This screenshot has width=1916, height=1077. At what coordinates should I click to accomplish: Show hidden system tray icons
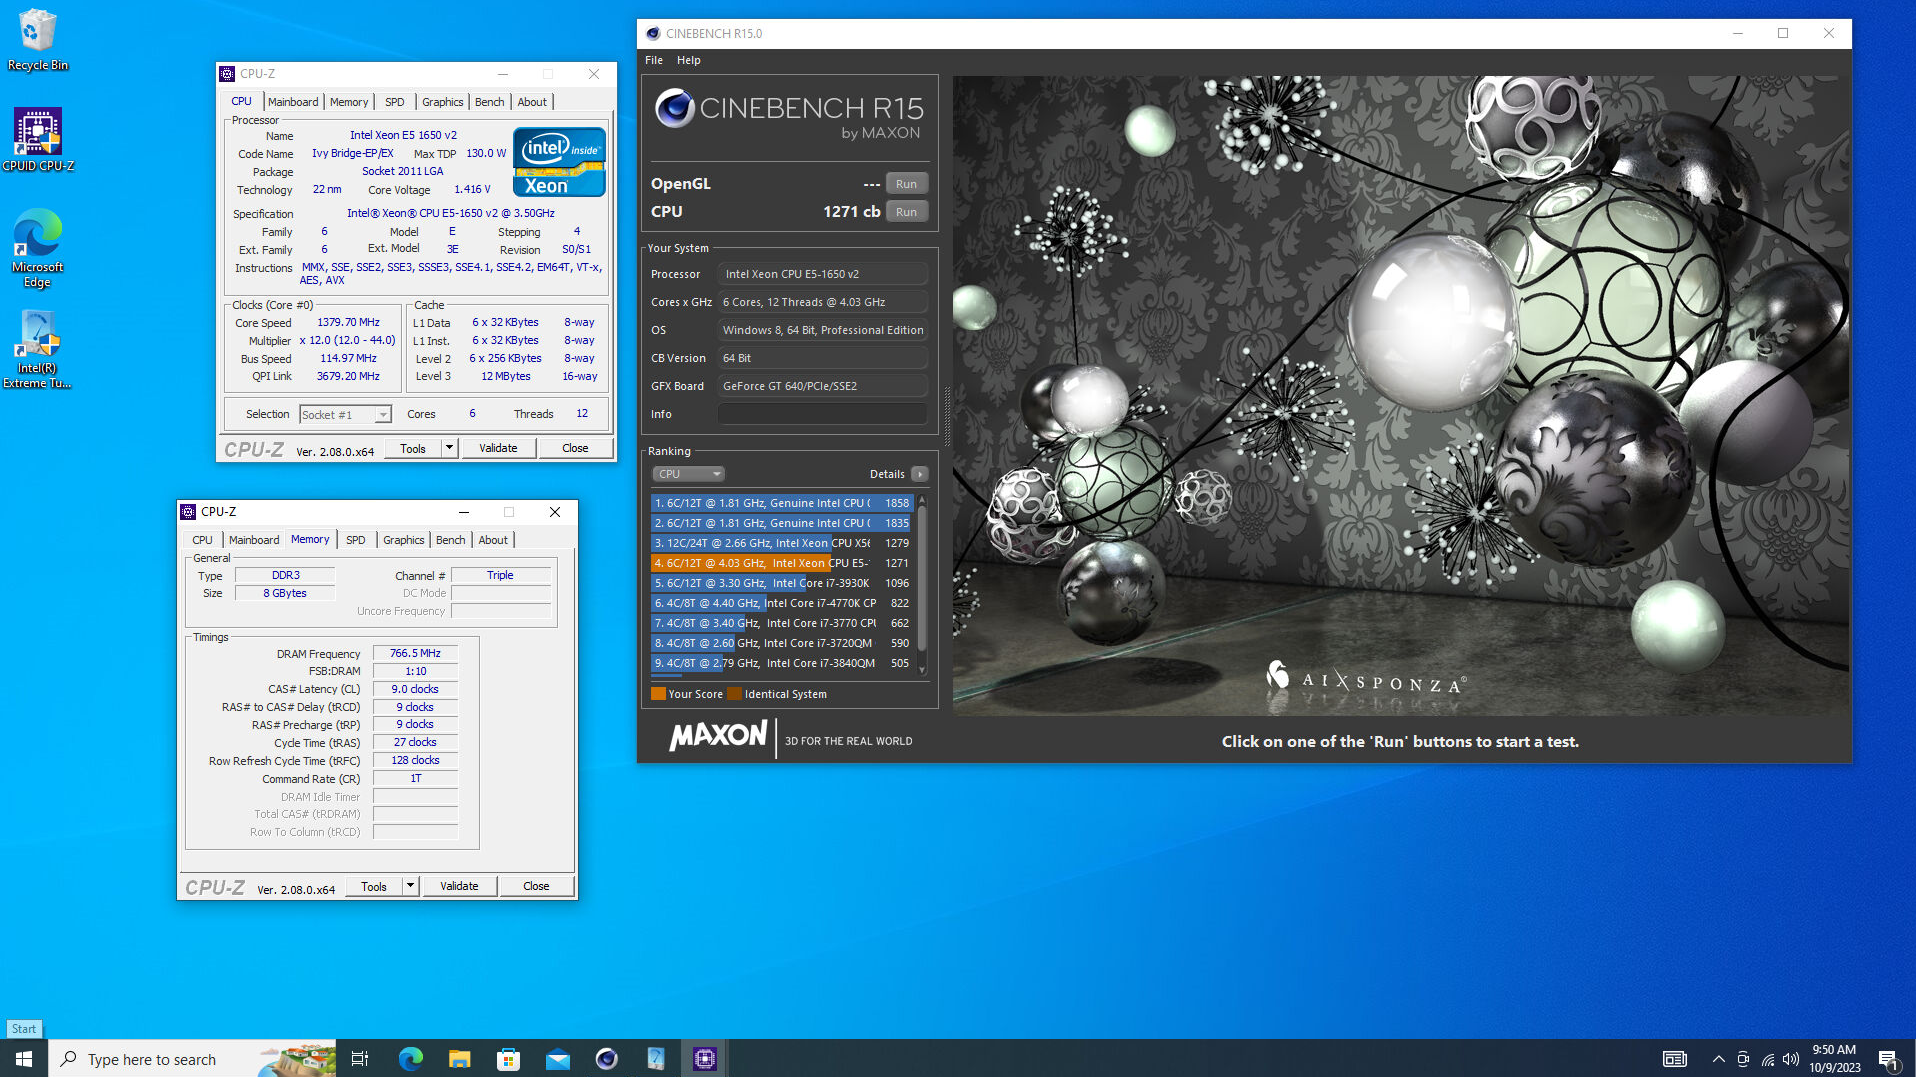1718,1059
